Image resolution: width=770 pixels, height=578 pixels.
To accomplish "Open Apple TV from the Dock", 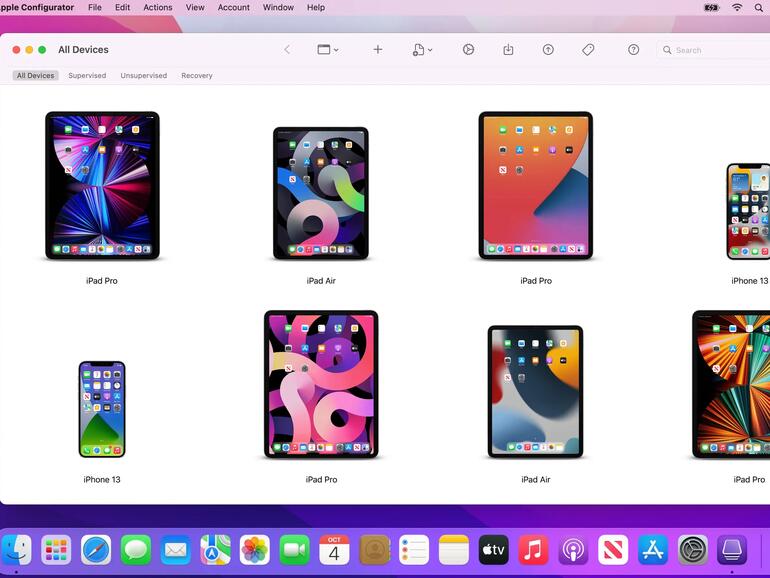I will coord(494,550).
